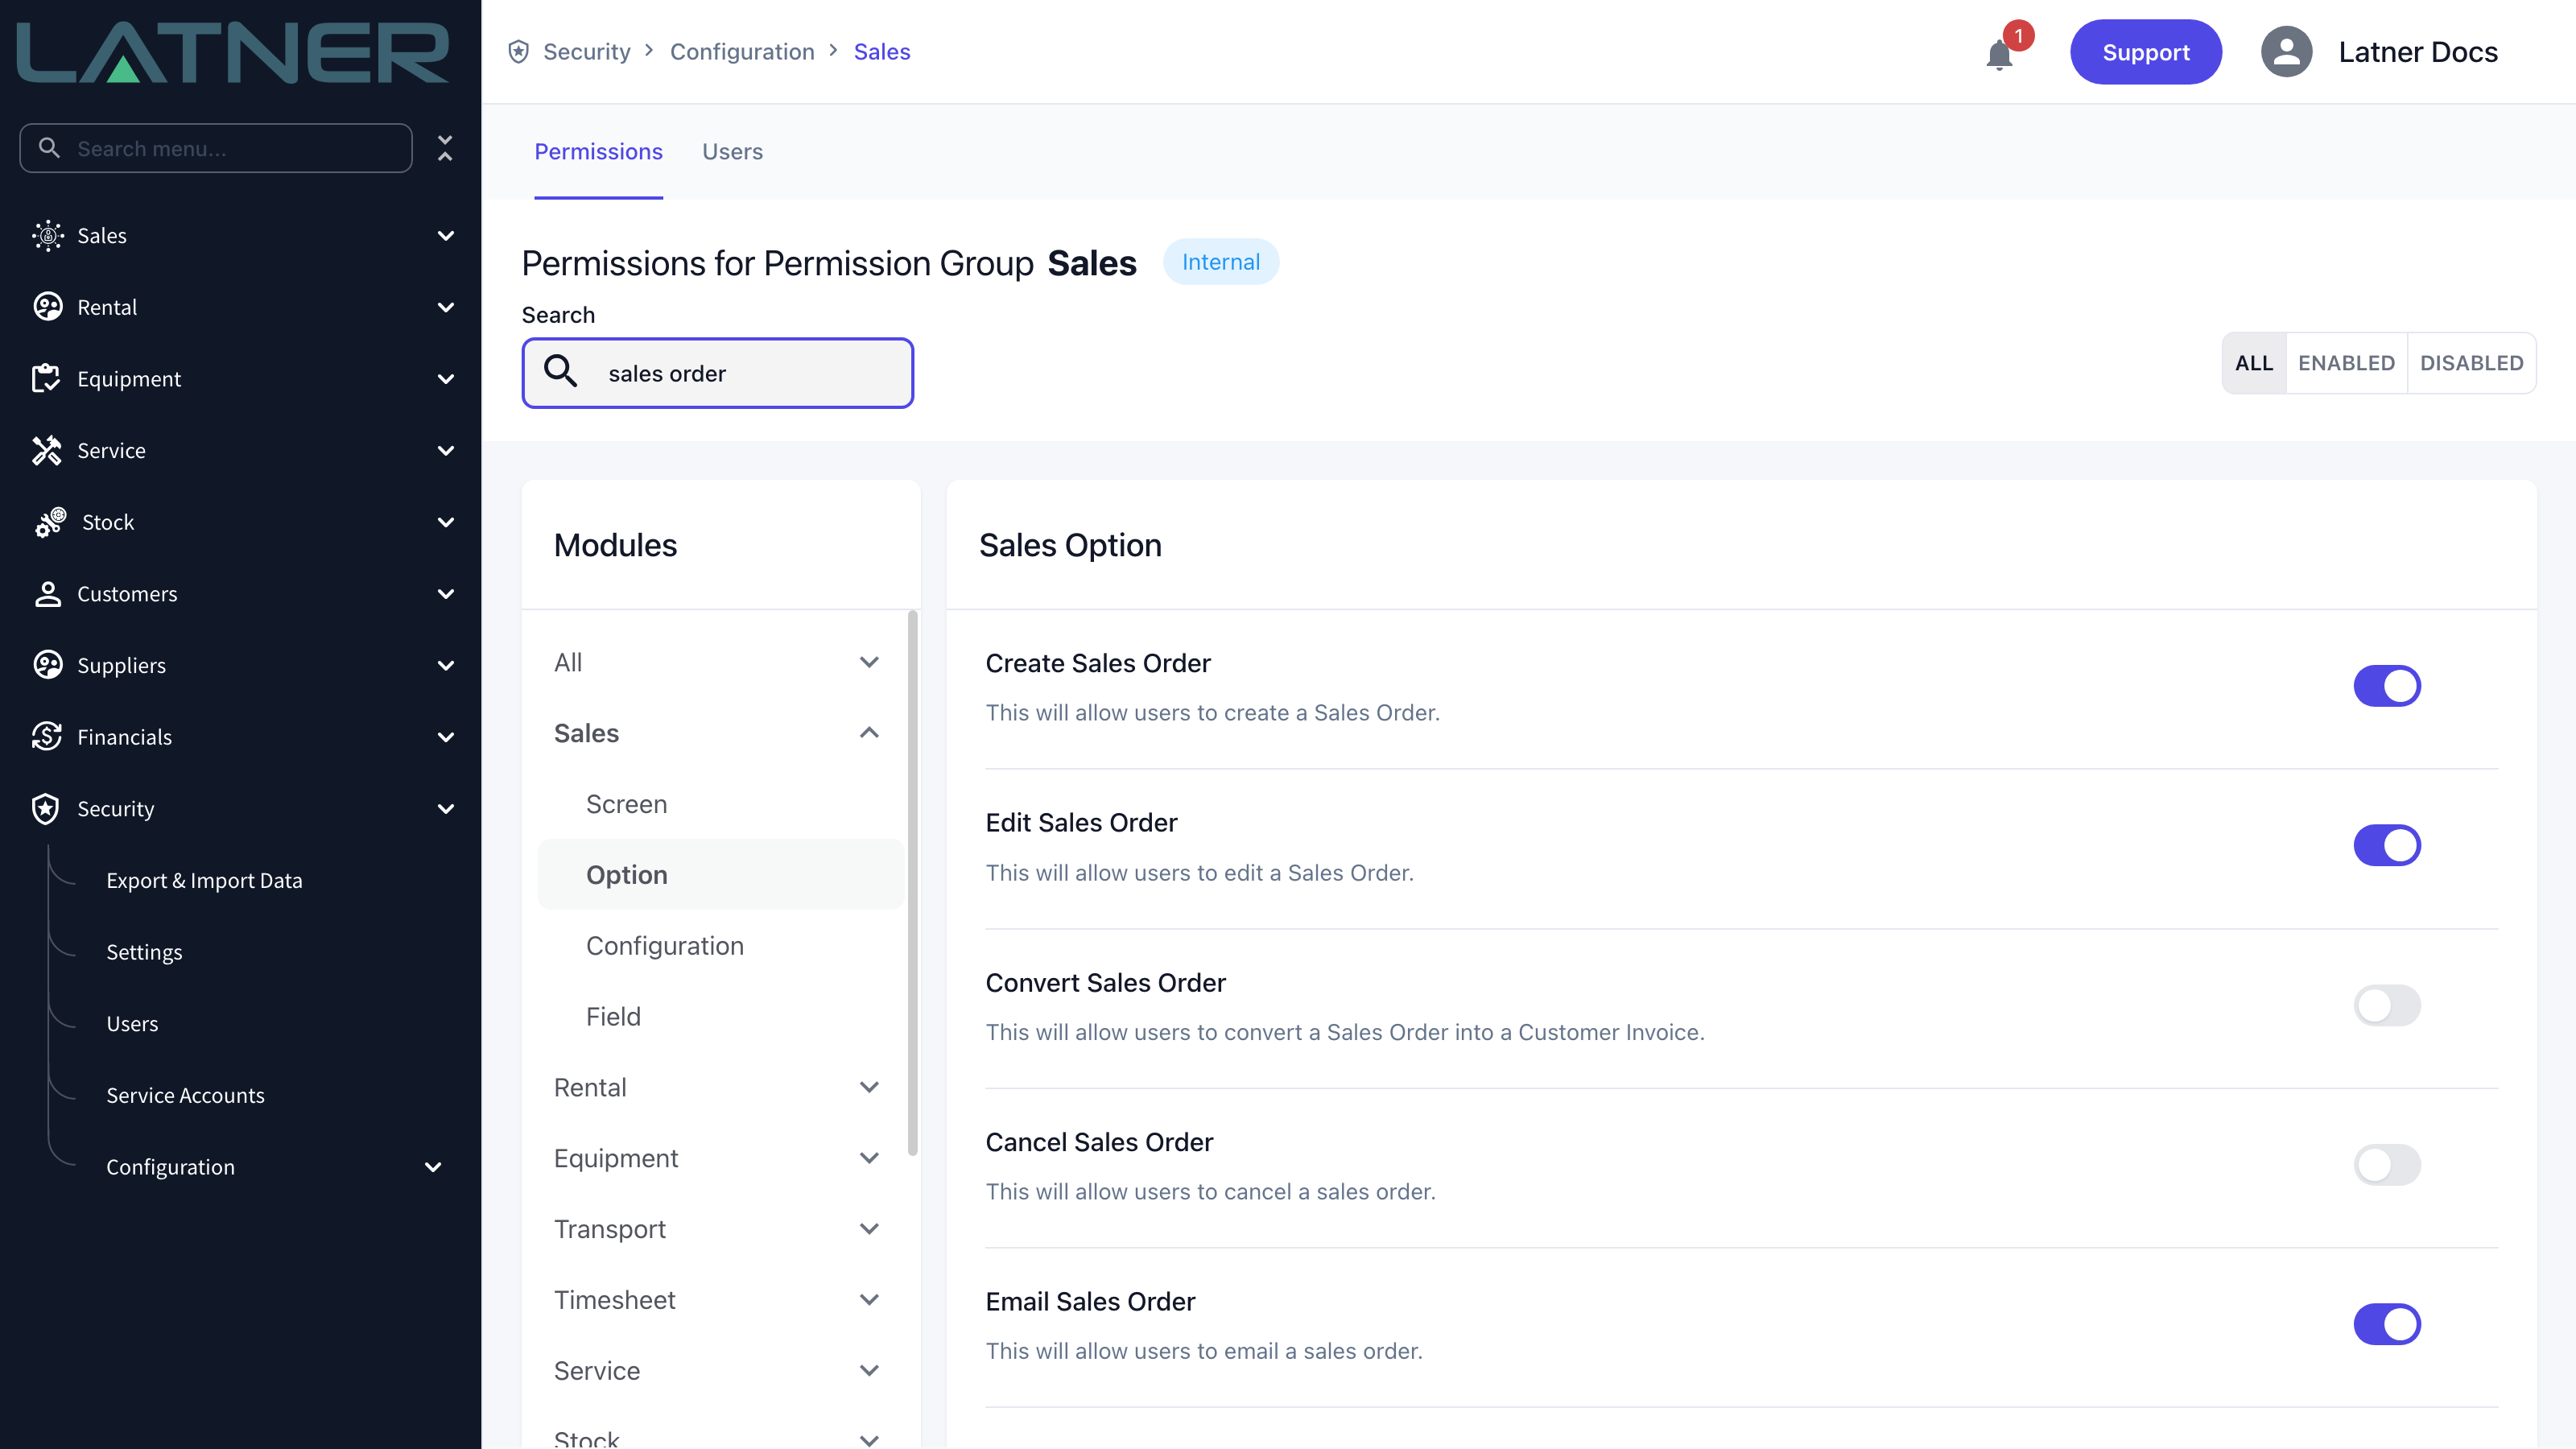The width and height of the screenshot is (2576, 1449).
Task: Click the Internal badge
Action: click(x=1220, y=262)
